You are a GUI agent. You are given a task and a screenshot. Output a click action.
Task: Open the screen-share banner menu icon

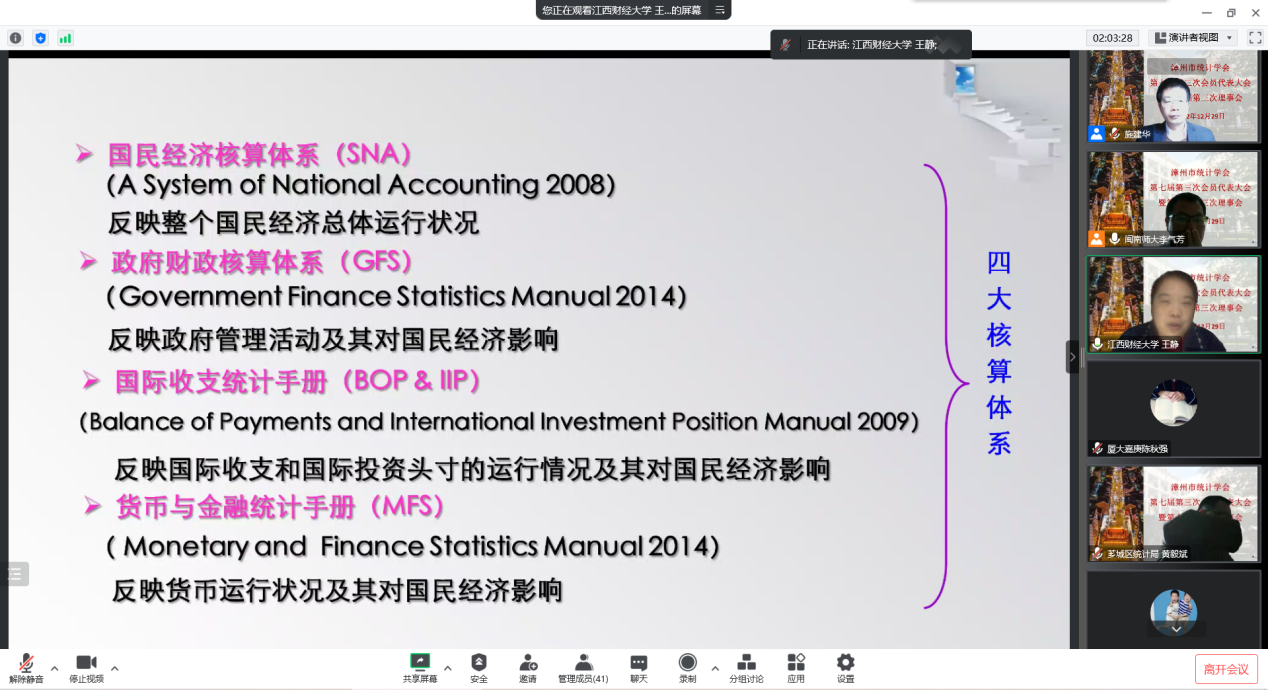(720, 10)
